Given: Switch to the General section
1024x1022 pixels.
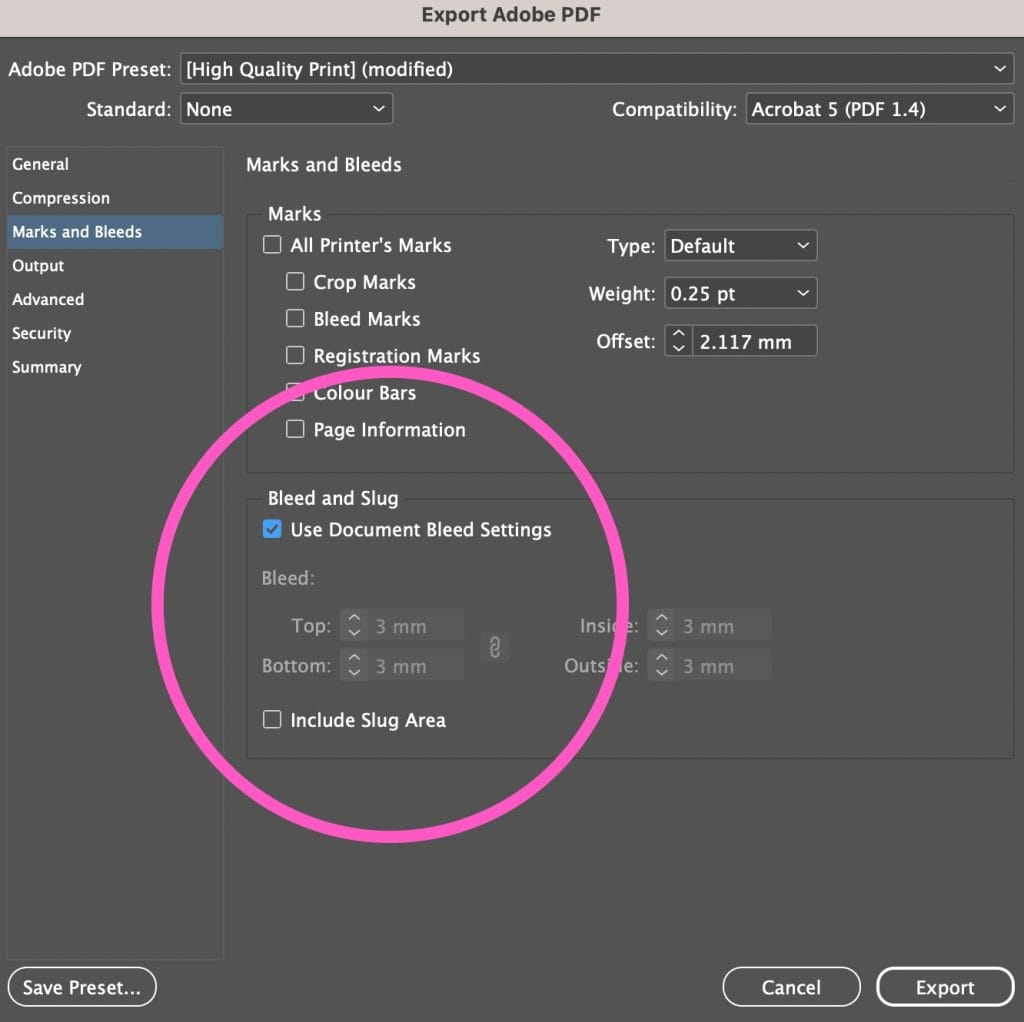Looking at the screenshot, I should 41,164.
